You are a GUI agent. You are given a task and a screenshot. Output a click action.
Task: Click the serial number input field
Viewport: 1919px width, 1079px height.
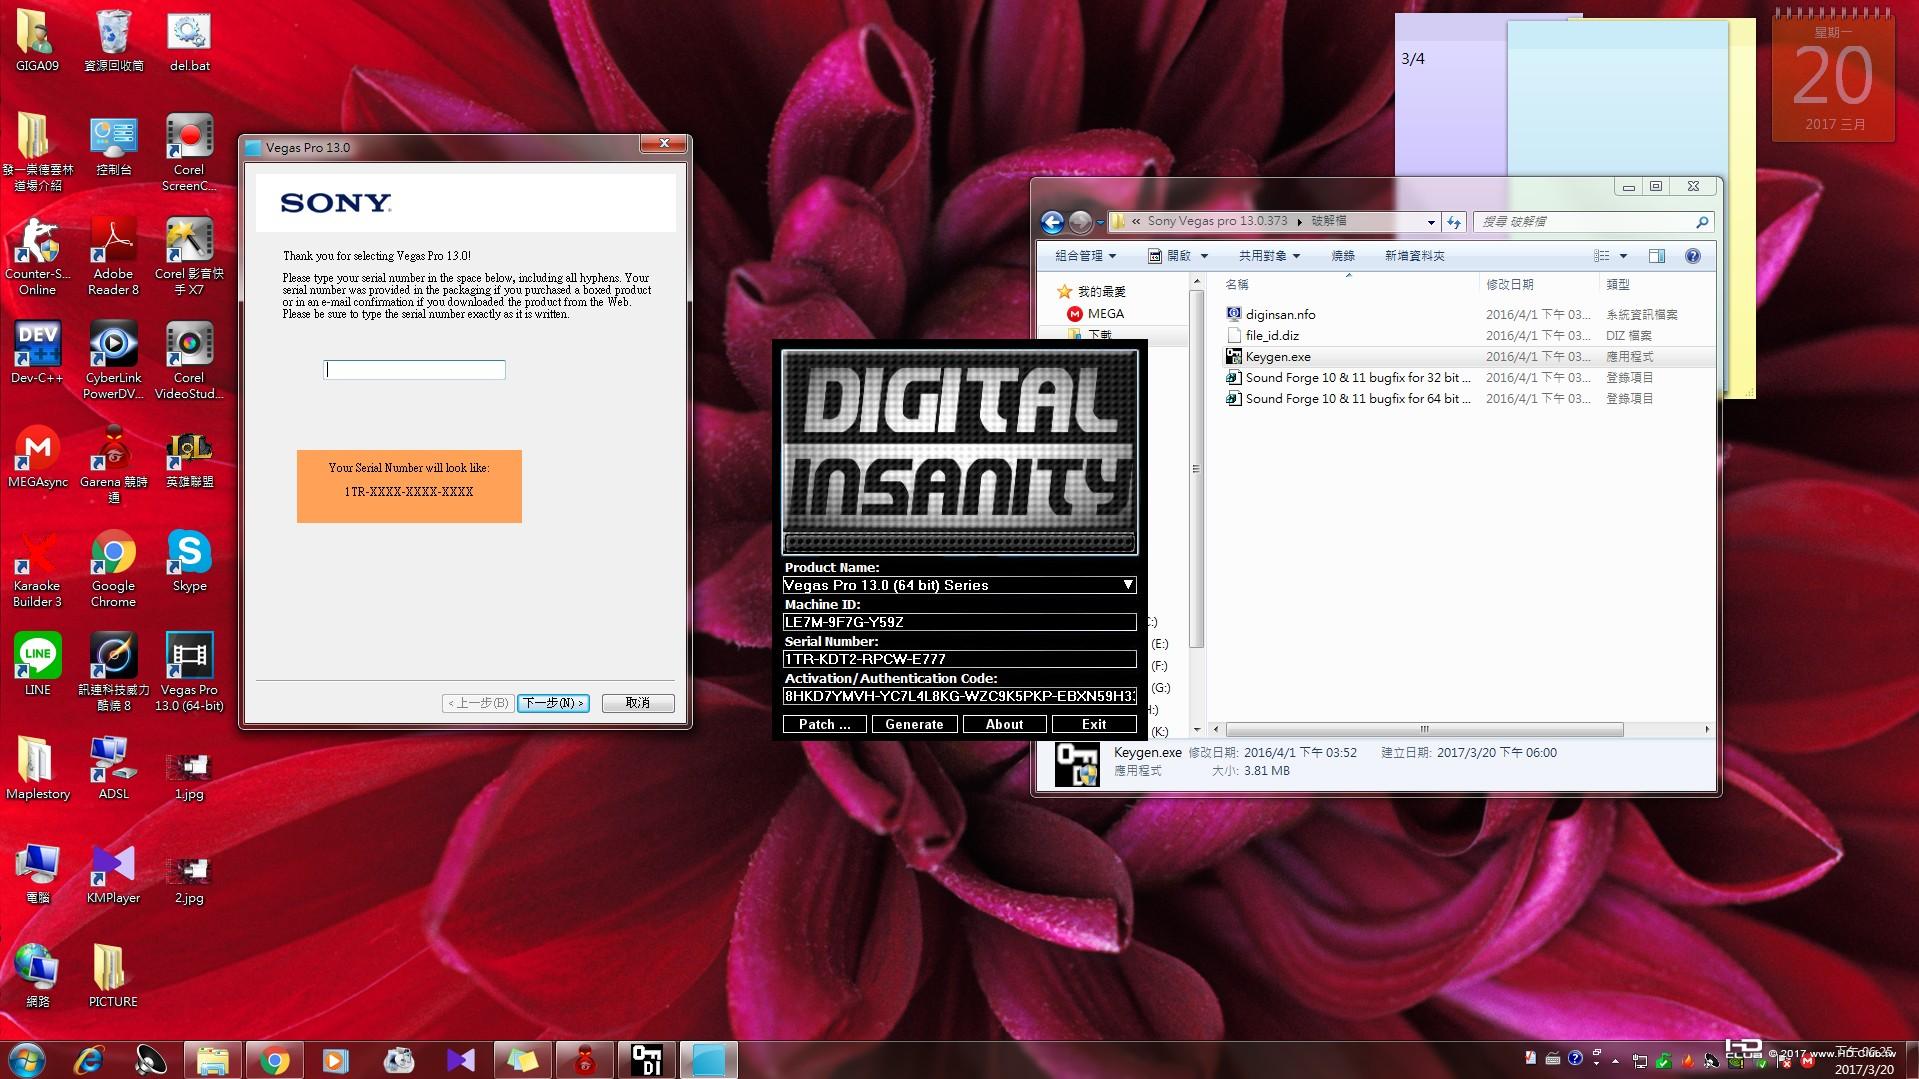(x=414, y=370)
